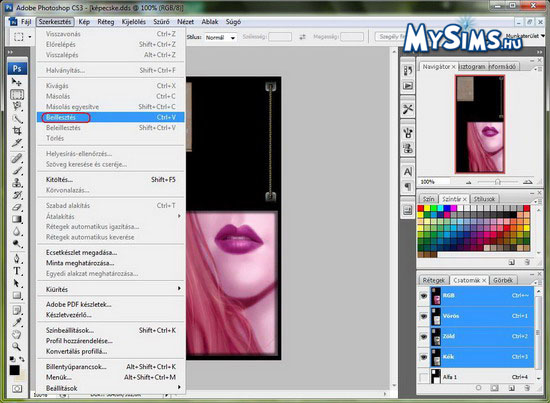Delete channel using Channels panel trash icon

click(x=527, y=388)
